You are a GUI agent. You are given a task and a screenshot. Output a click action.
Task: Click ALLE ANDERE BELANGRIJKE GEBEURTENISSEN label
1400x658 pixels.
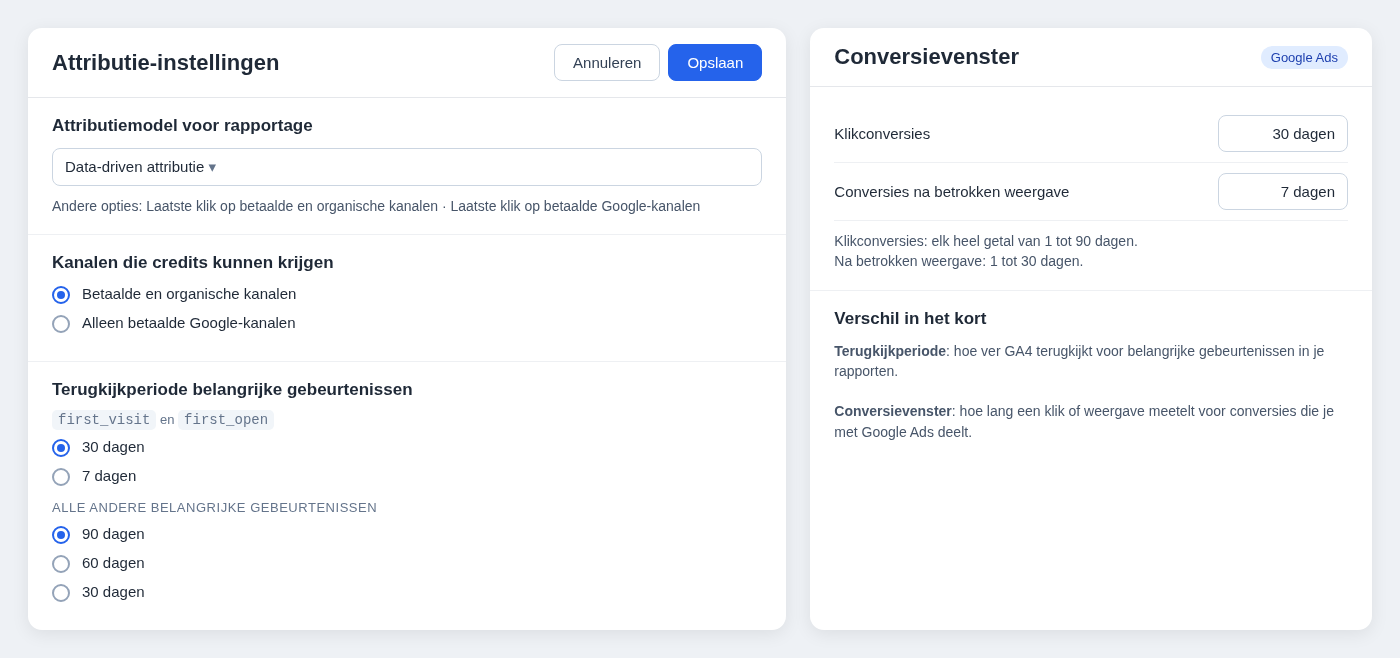[x=214, y=508]
